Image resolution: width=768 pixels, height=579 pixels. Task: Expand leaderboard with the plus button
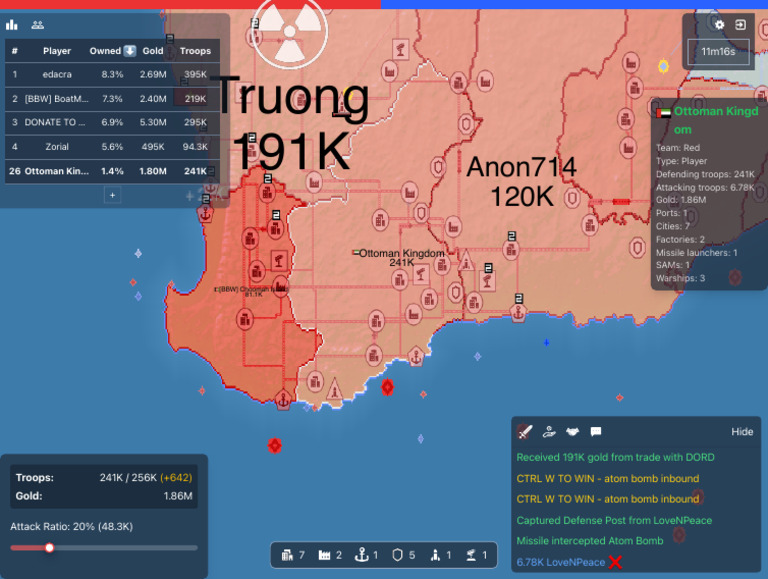coord(112,195)
